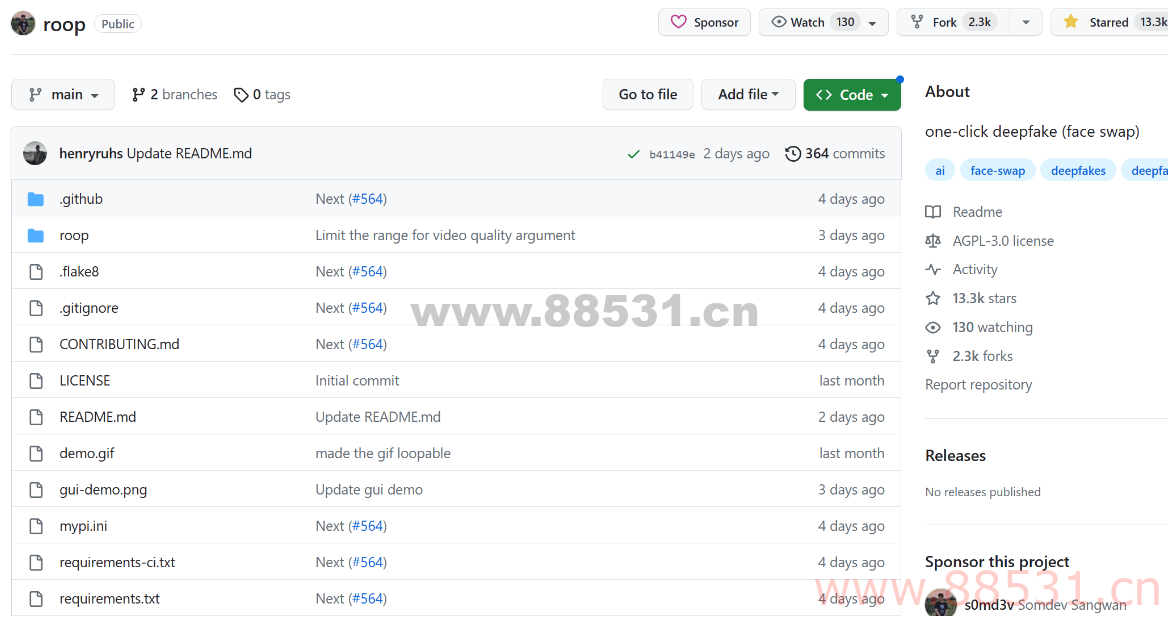
Task: Open the fork options dropdown arrow
Action: (x=1026, y=22)
